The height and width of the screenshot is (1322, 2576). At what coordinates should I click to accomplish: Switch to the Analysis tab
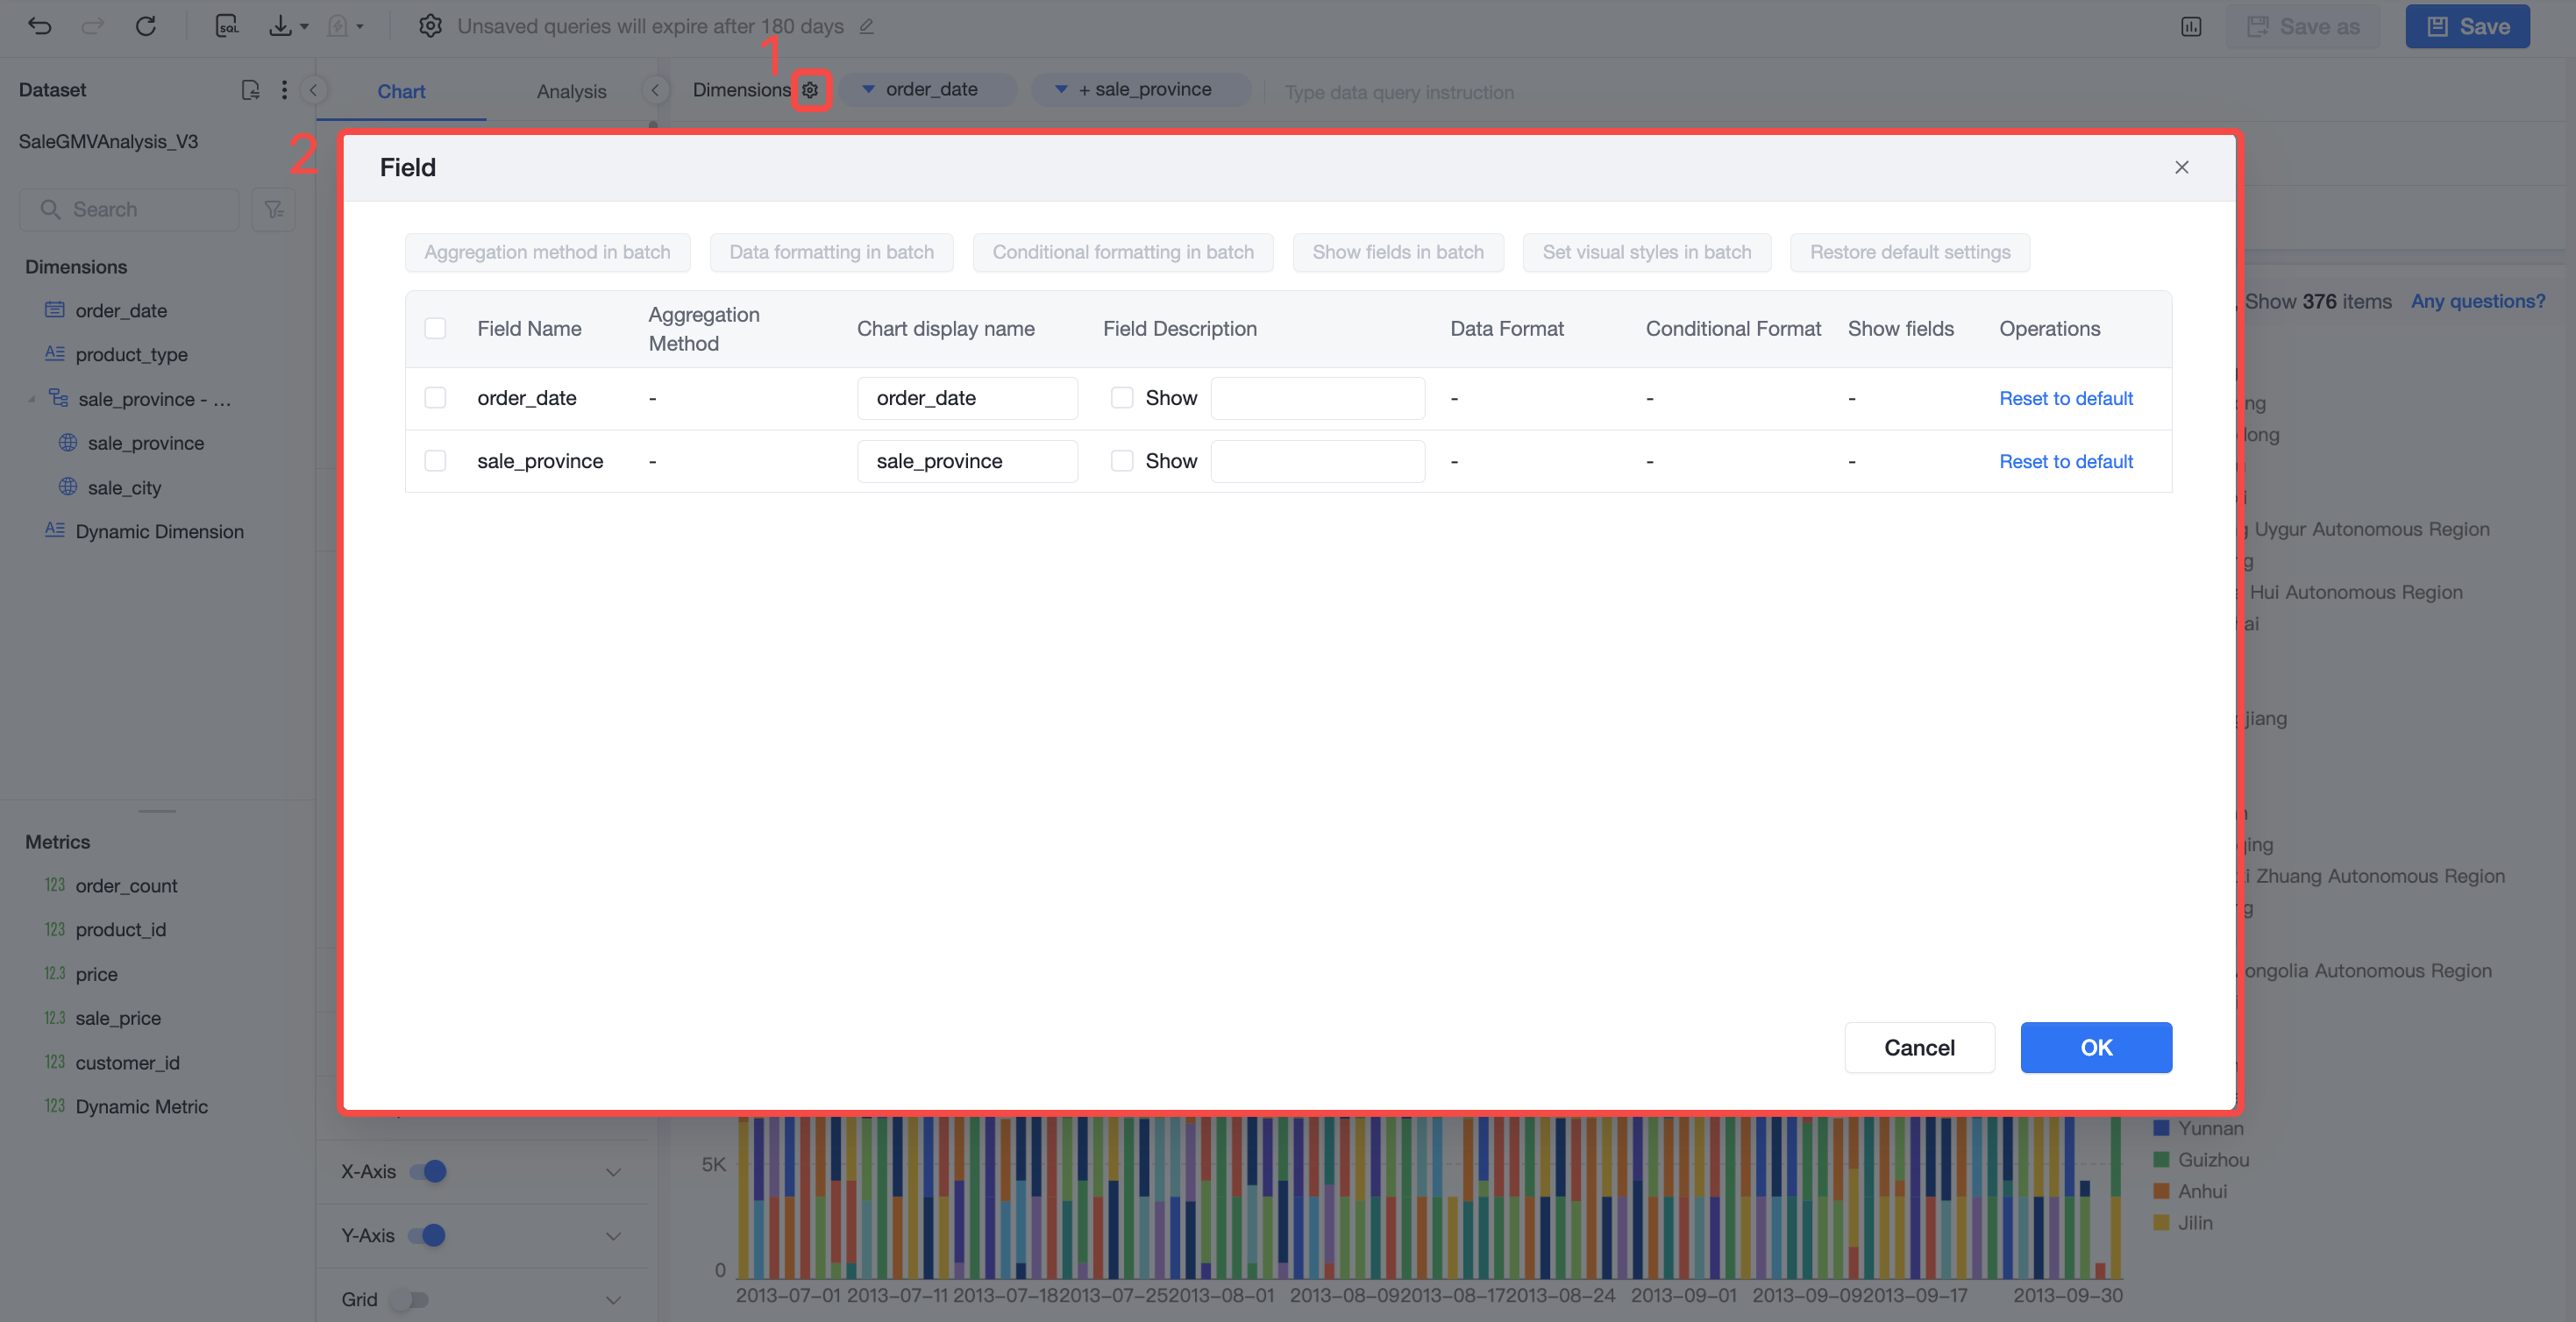click(571, 91)
